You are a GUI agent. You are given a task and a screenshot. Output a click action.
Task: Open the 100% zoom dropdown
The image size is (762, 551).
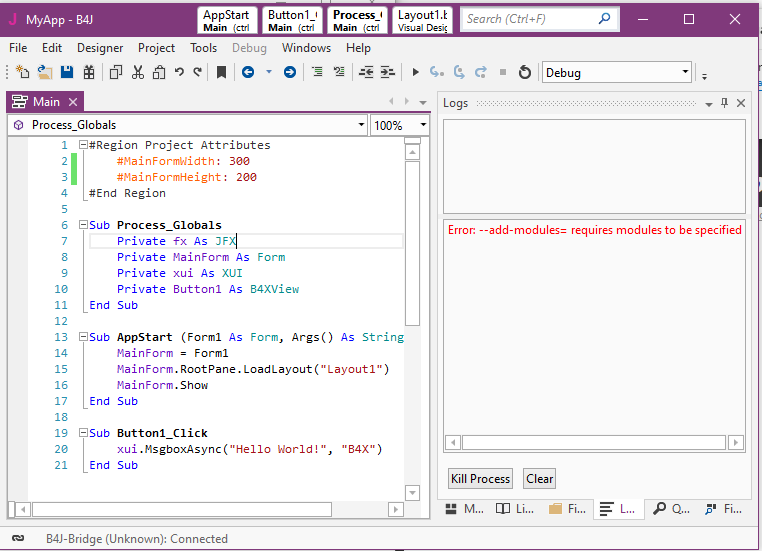click(x=423, y=125)
